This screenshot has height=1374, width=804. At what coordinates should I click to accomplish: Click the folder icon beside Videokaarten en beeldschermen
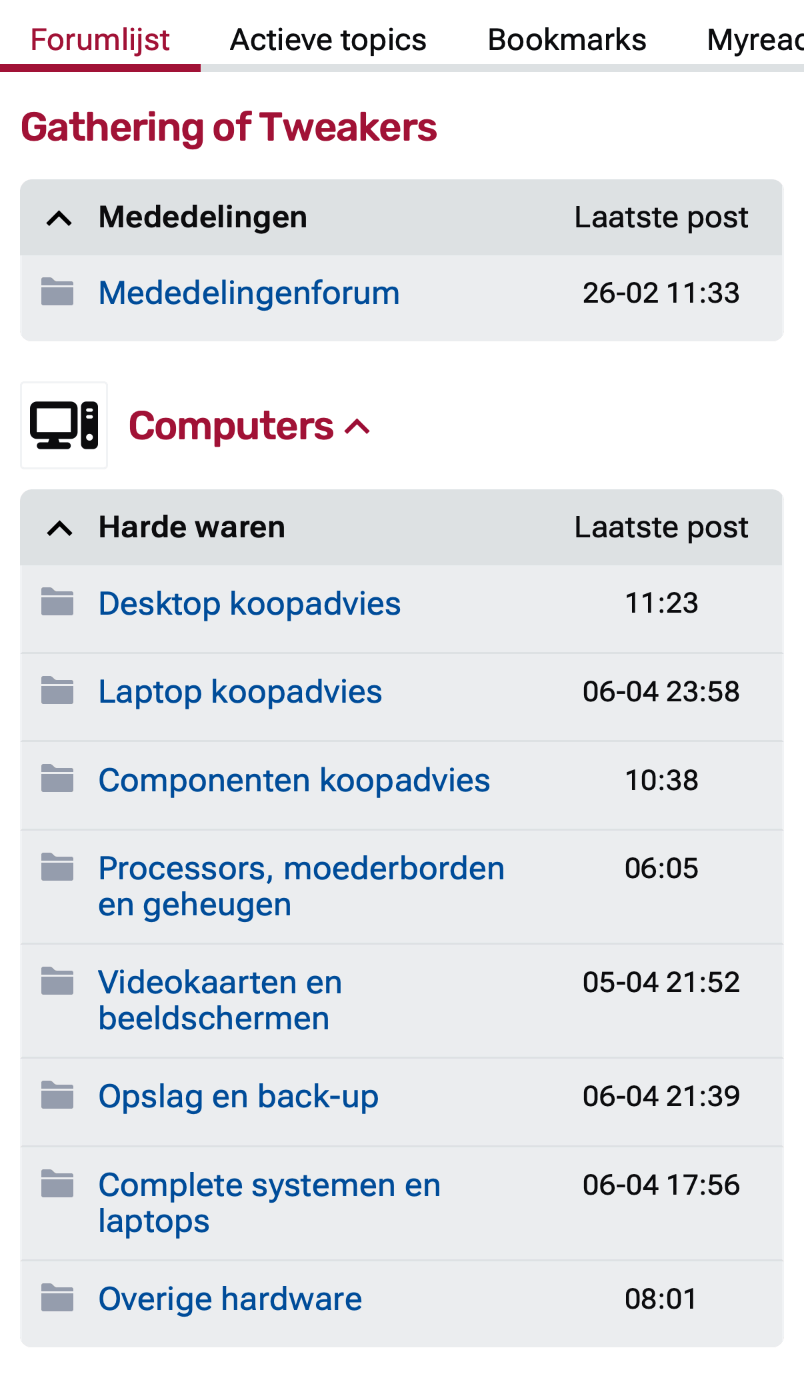click(58, 980)
